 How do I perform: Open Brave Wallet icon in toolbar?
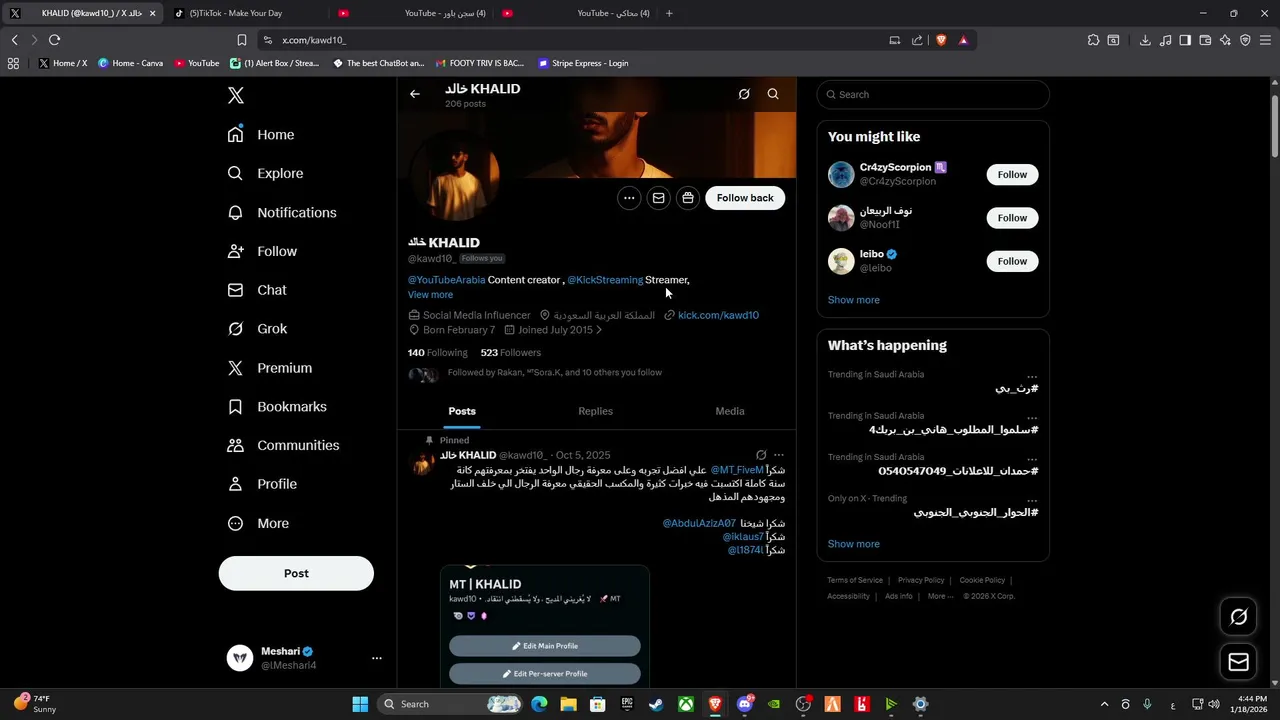pos(1205,40)
